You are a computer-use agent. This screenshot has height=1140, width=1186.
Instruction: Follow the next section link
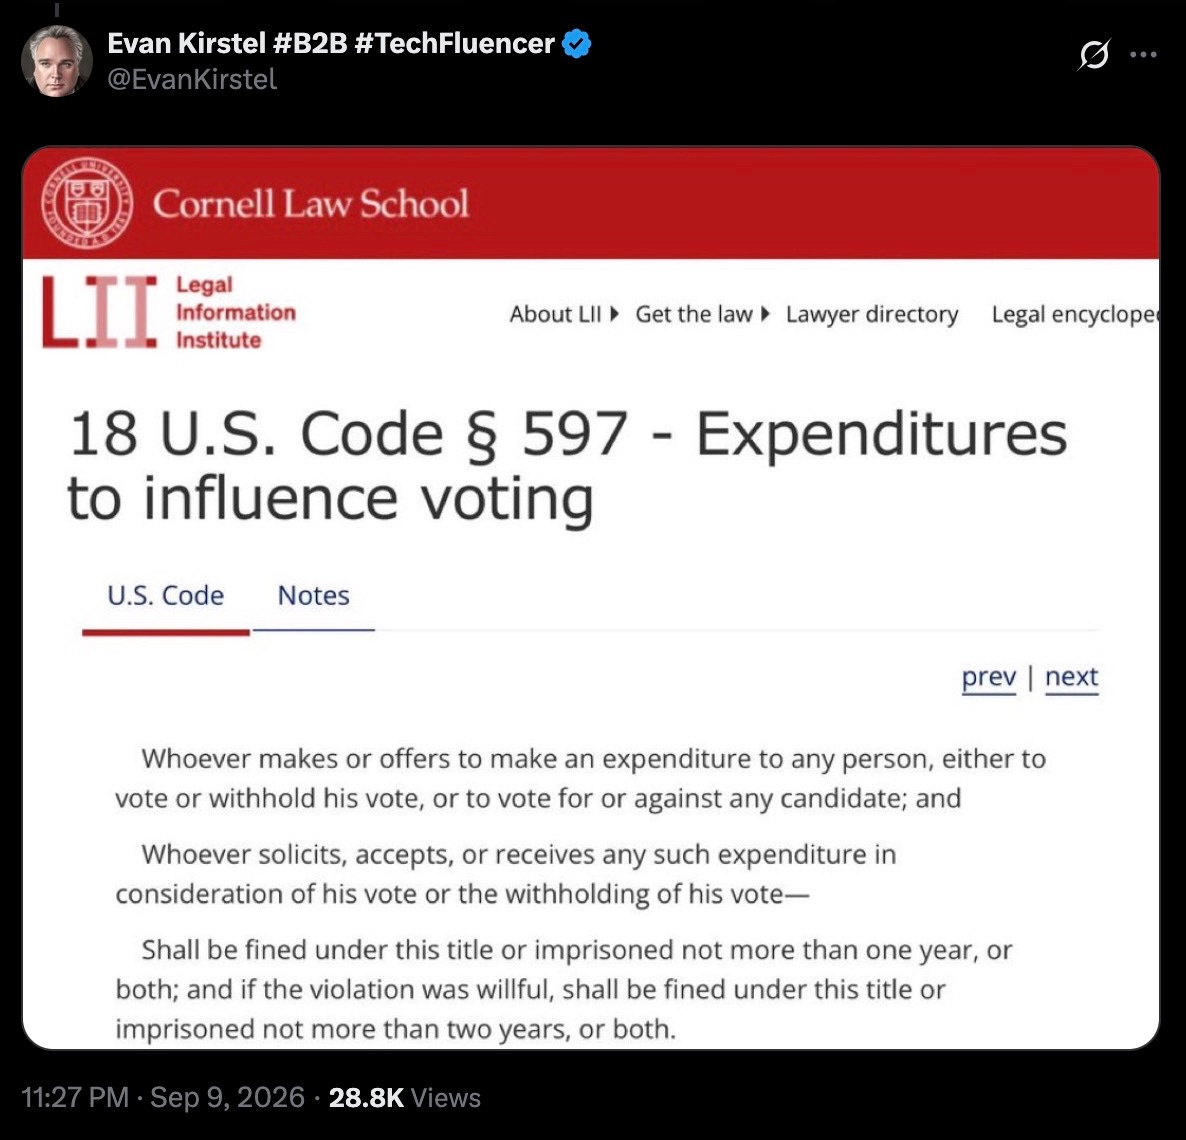pos(1071,676)
